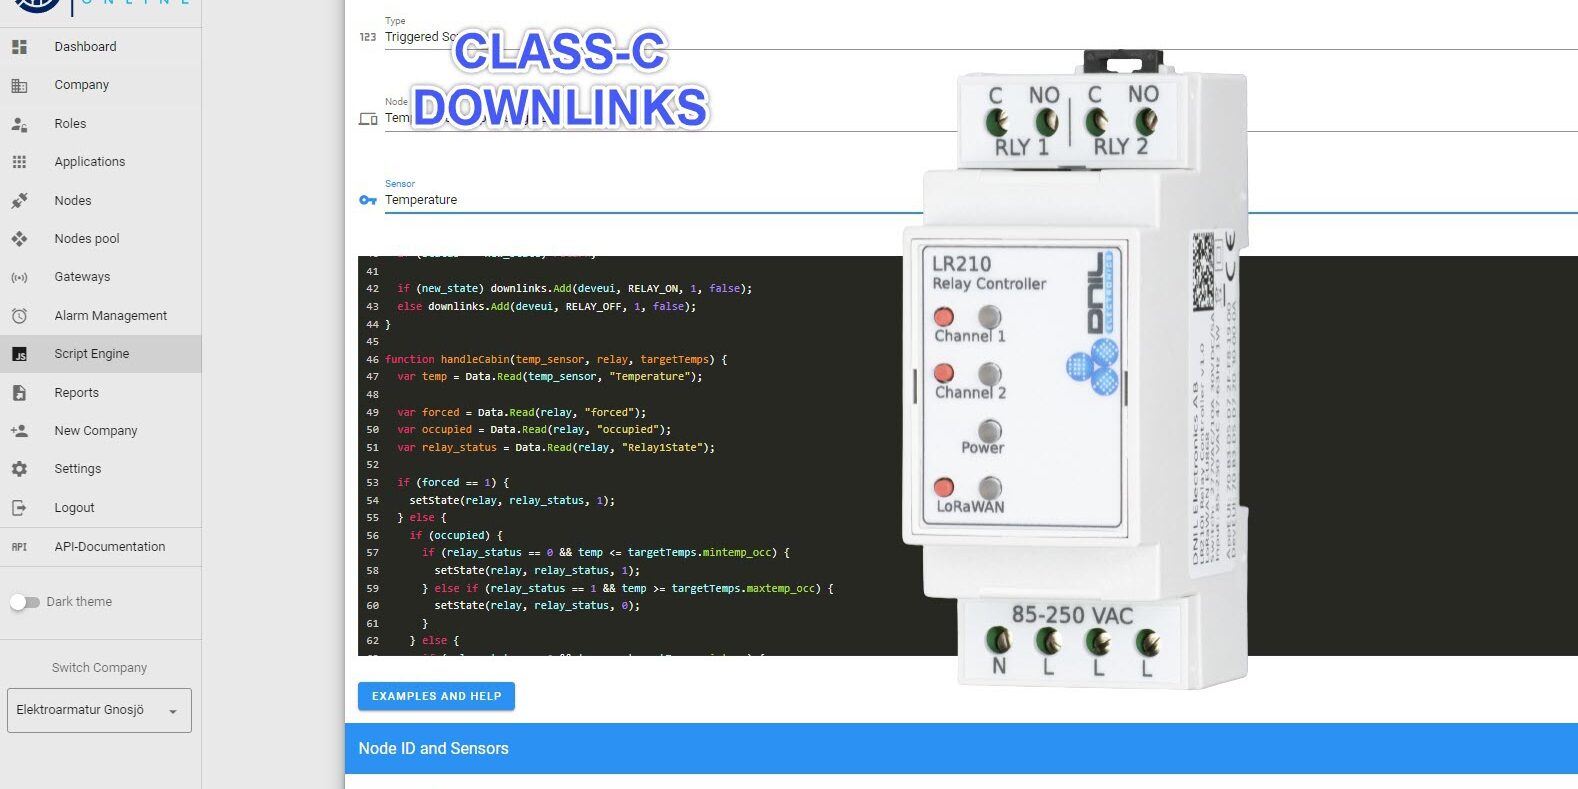Viewport: 1578px width, 789px height.
Task: Click the Settings gear icon
Action: [x=19, y=469]
